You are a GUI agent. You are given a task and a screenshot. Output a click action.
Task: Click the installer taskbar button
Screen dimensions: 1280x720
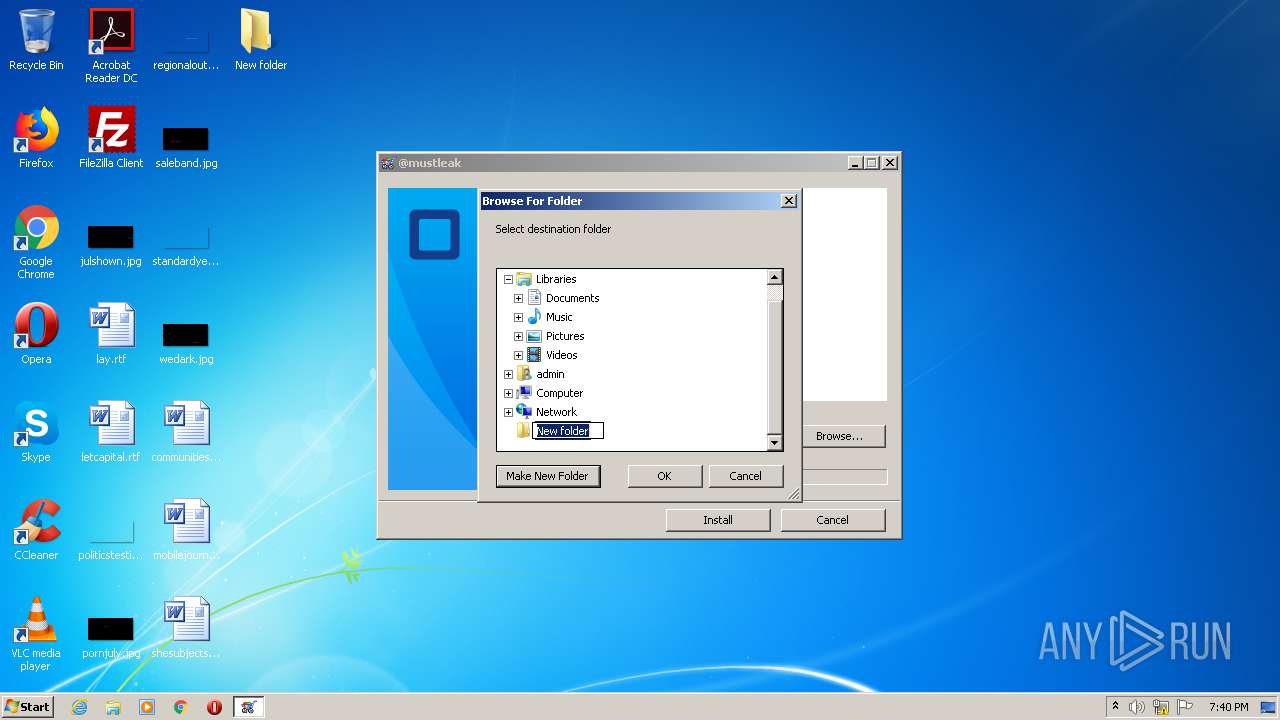tap(248, 707)
